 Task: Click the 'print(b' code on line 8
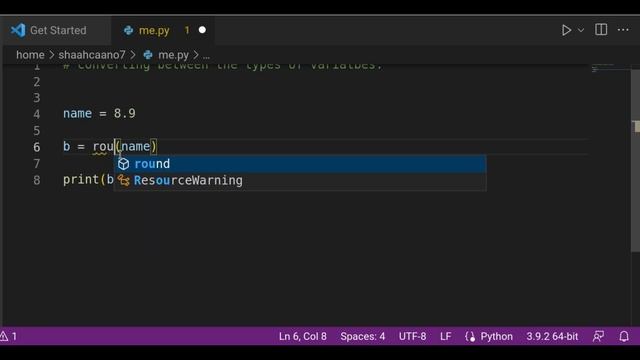click(88, 180)
